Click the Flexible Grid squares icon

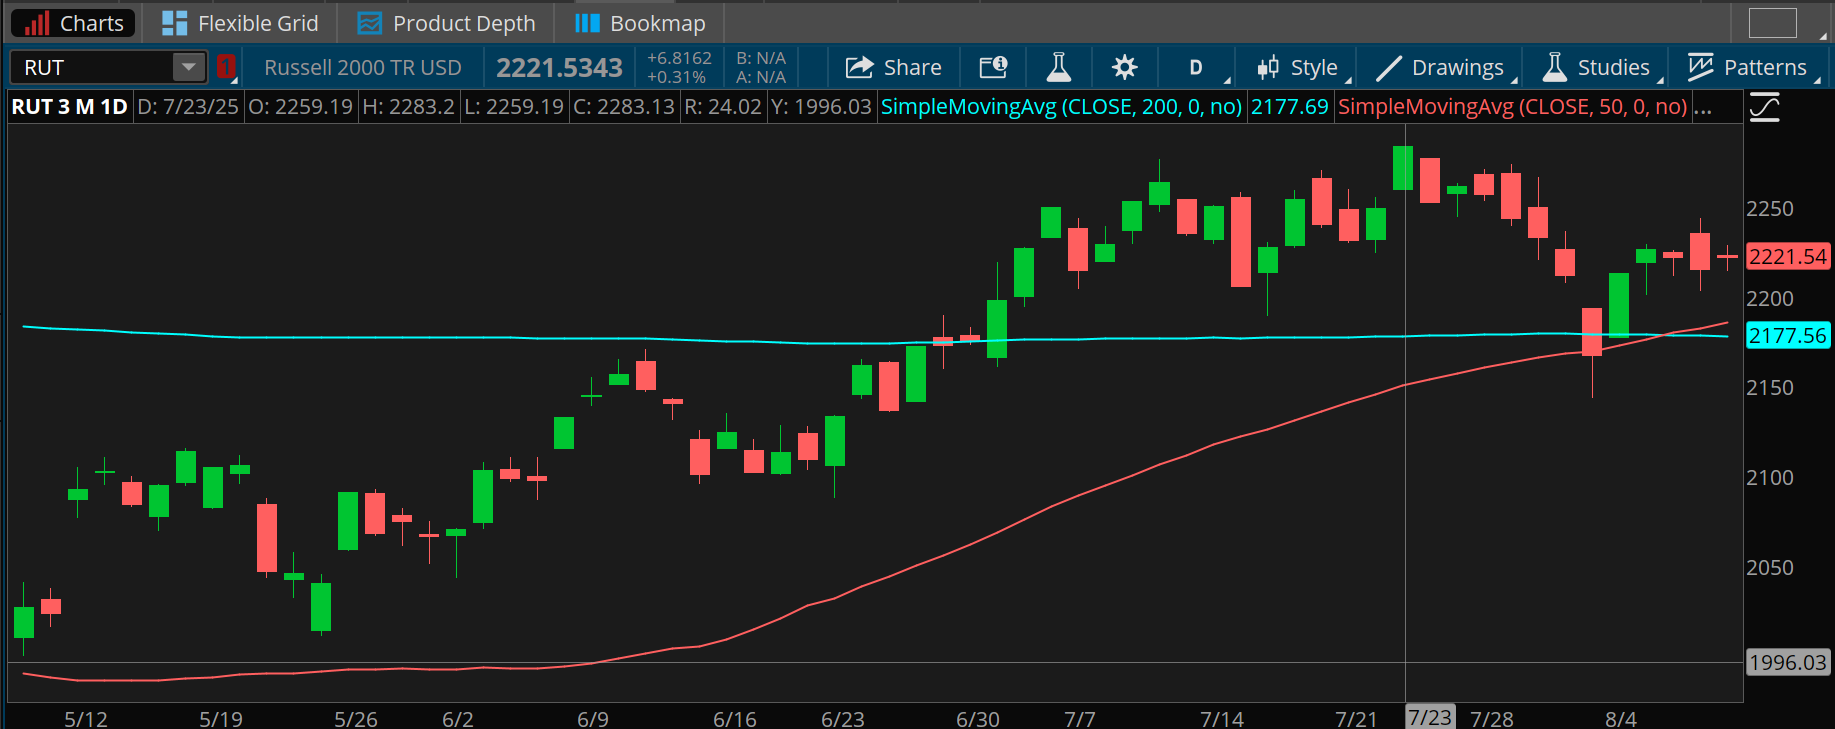174,23
